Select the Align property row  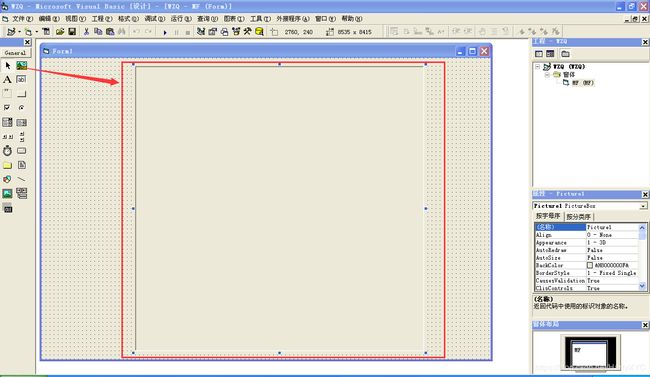click(586, 235)
